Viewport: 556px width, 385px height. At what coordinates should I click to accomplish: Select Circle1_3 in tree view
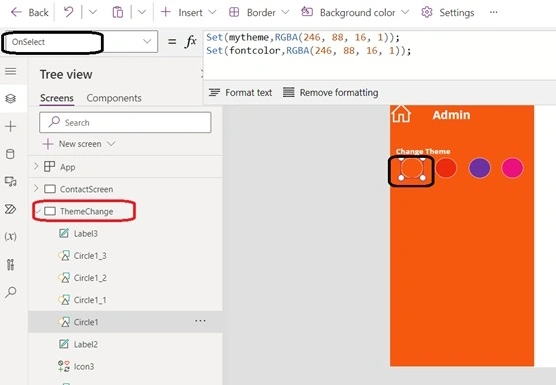pyautogui.click(x=90, y=256)
